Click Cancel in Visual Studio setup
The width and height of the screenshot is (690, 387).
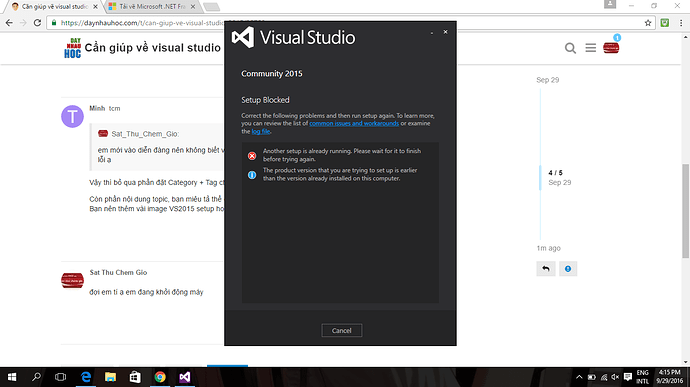(x=341, y=330)
